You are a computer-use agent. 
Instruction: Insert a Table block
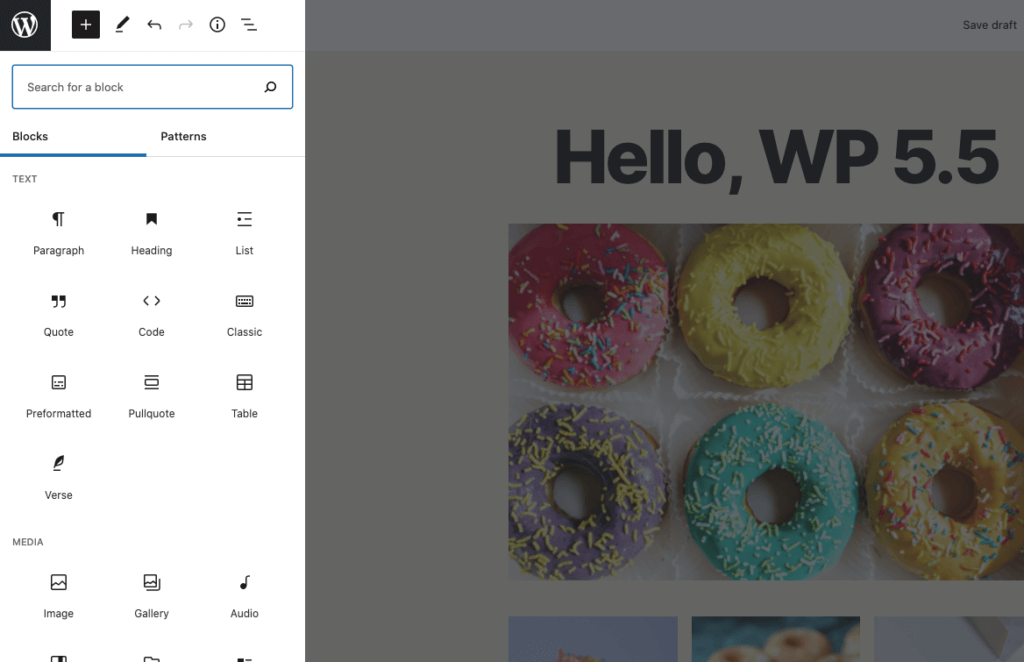click(x=244, y=396)
